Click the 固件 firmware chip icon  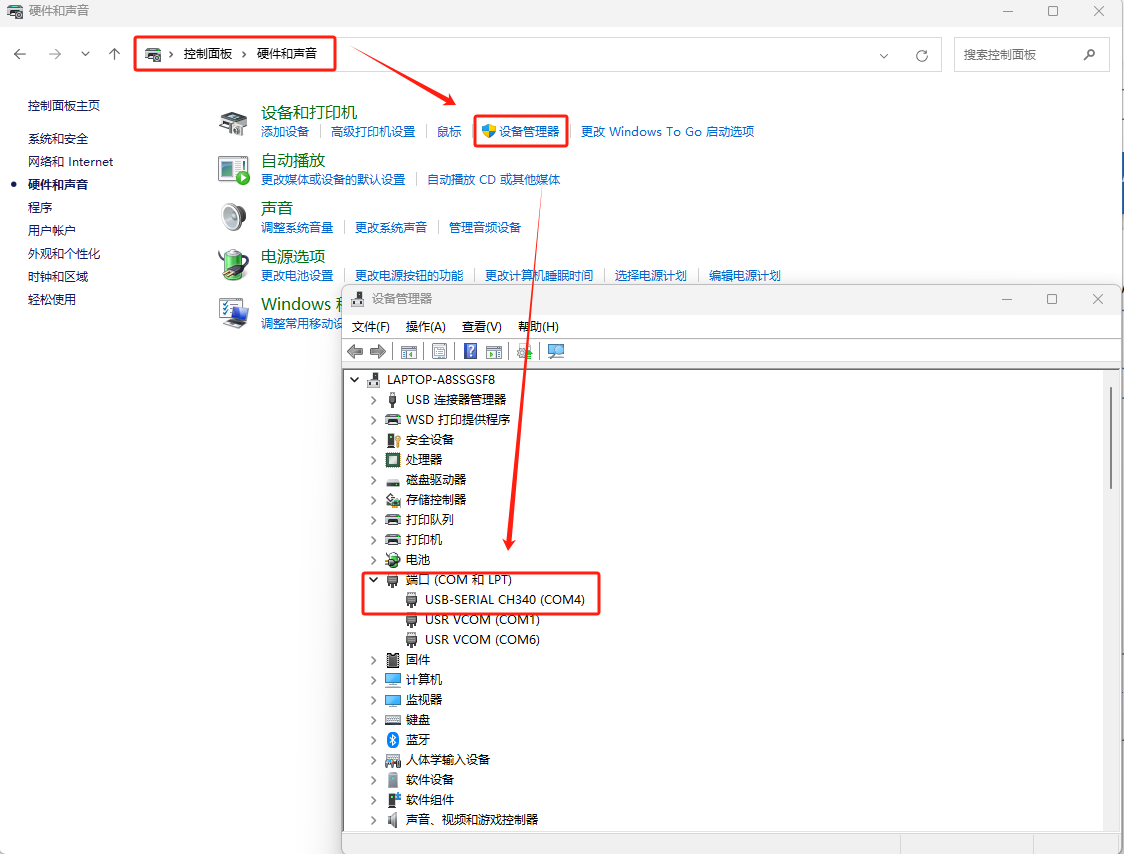click(x=393, y=660)
